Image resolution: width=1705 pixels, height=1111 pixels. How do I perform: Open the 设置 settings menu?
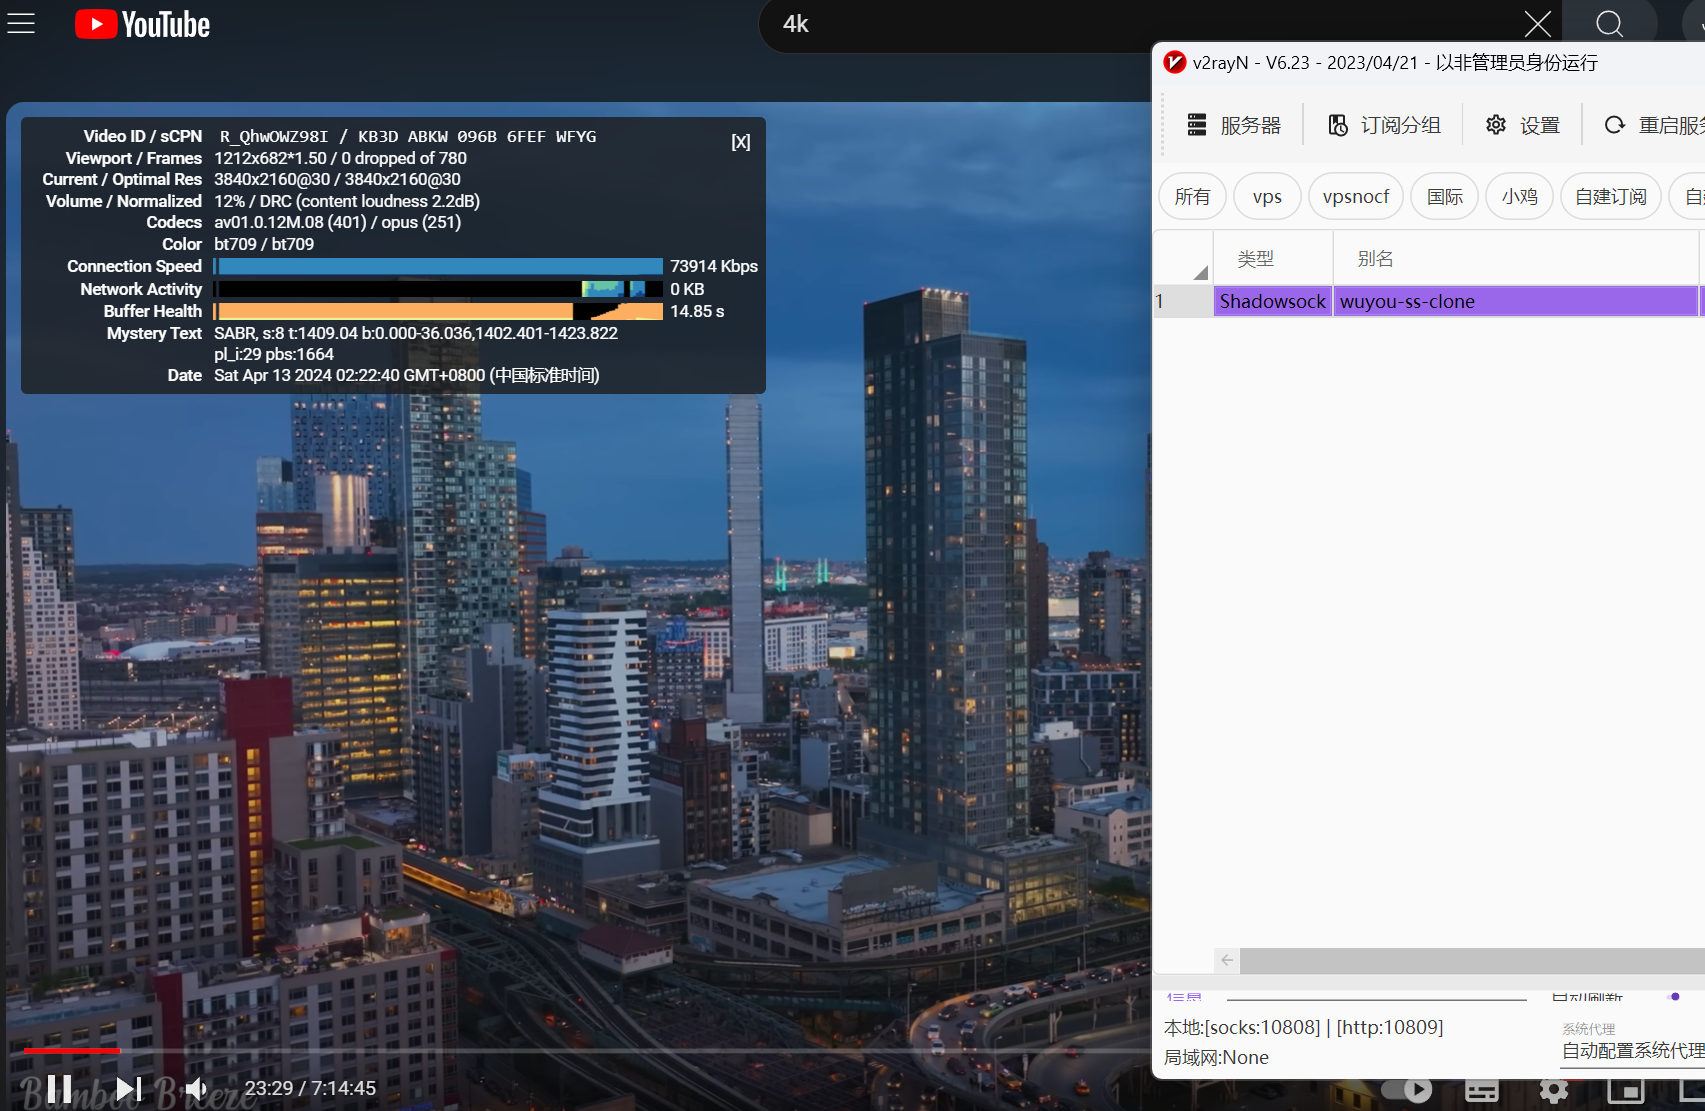(x=1523, y=125)
